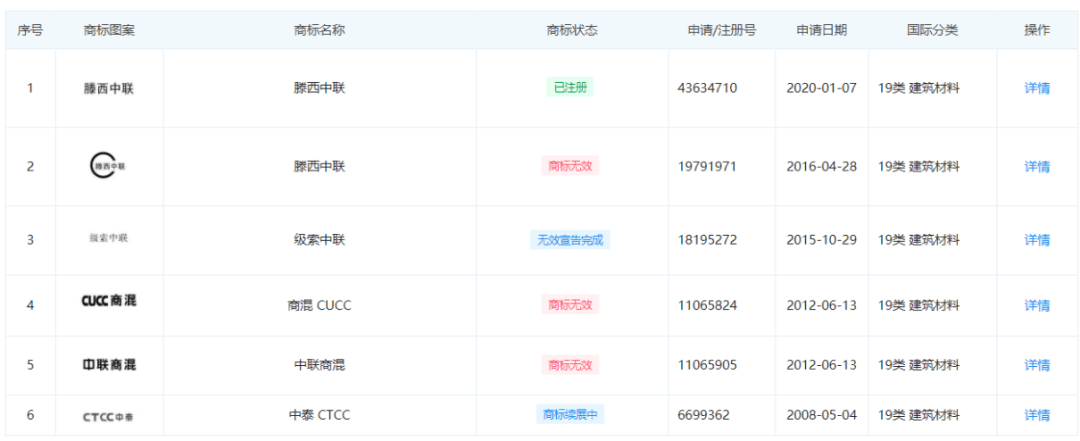Click the CTCC中泰 trademark image

coord(108,416)
